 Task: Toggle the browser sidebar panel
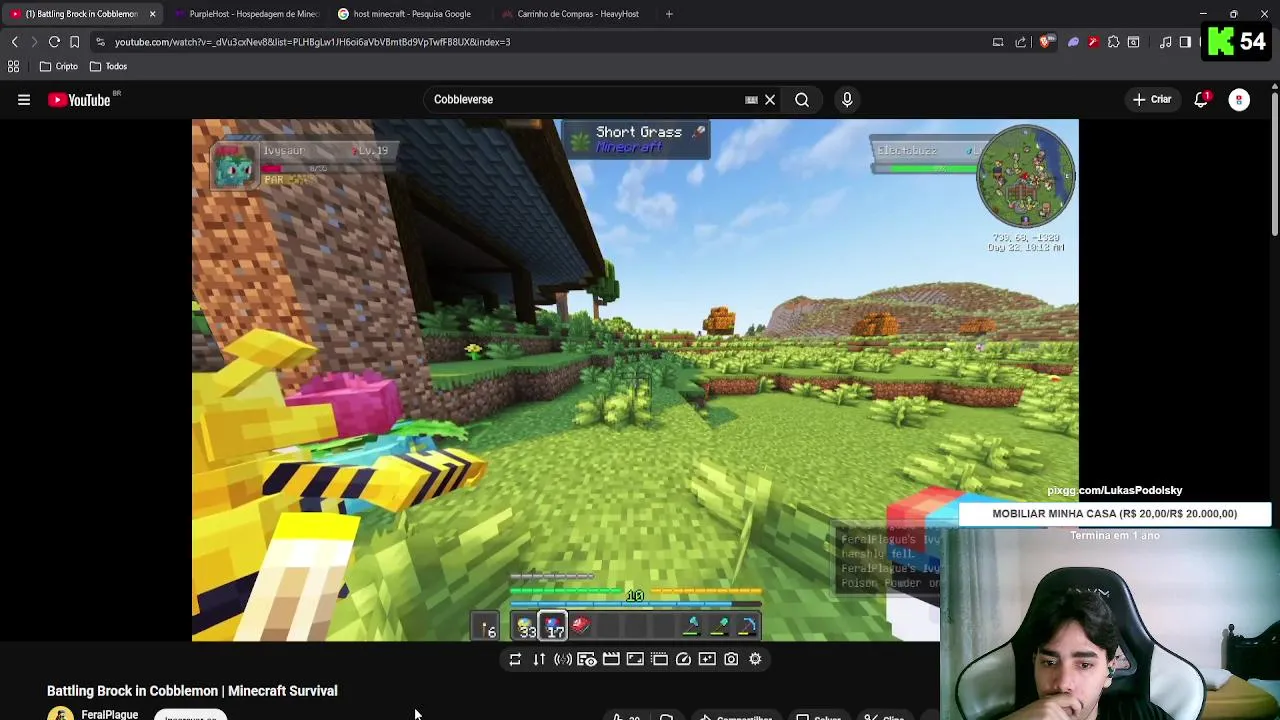(1185, 42)
